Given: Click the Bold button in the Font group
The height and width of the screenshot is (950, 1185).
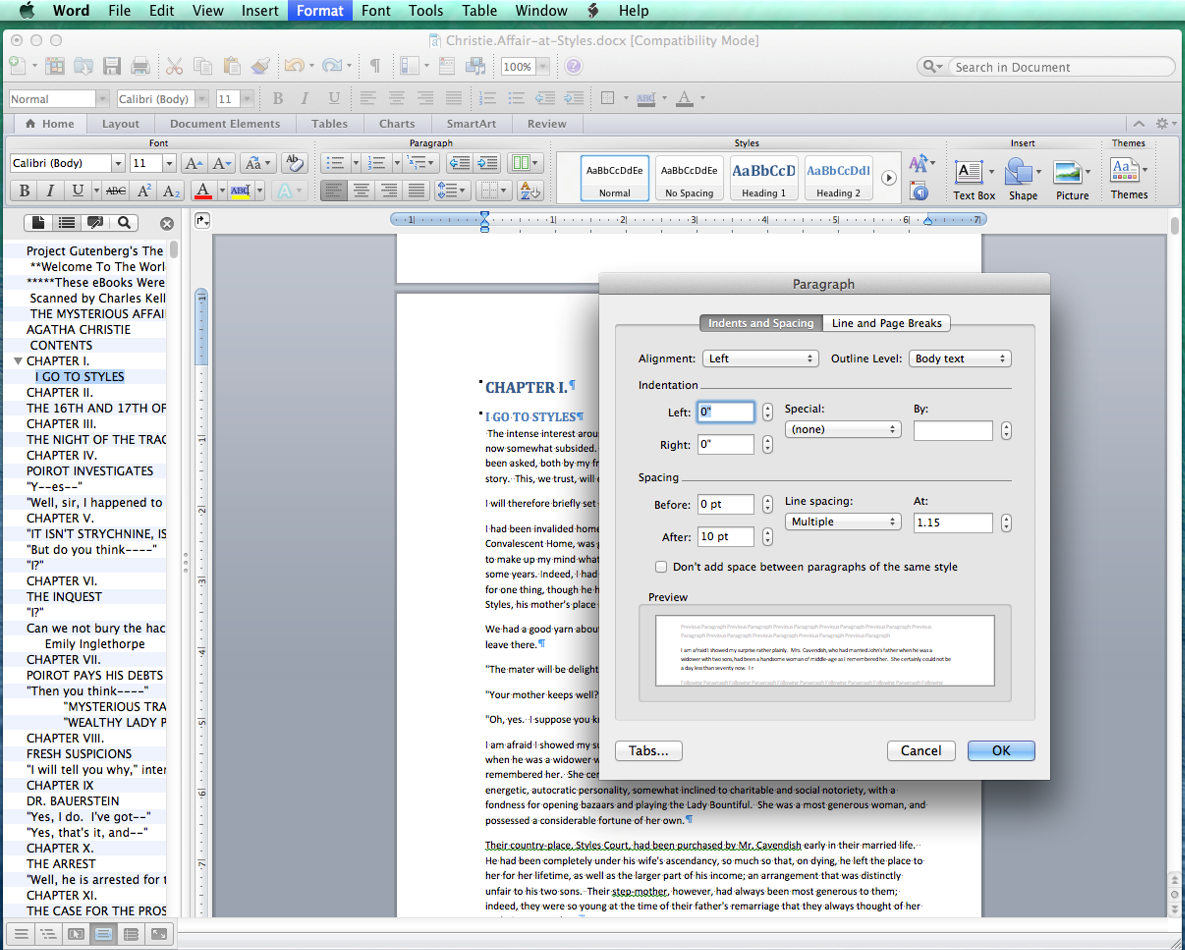Looking at the screenshot, I should tap(24, 191).
